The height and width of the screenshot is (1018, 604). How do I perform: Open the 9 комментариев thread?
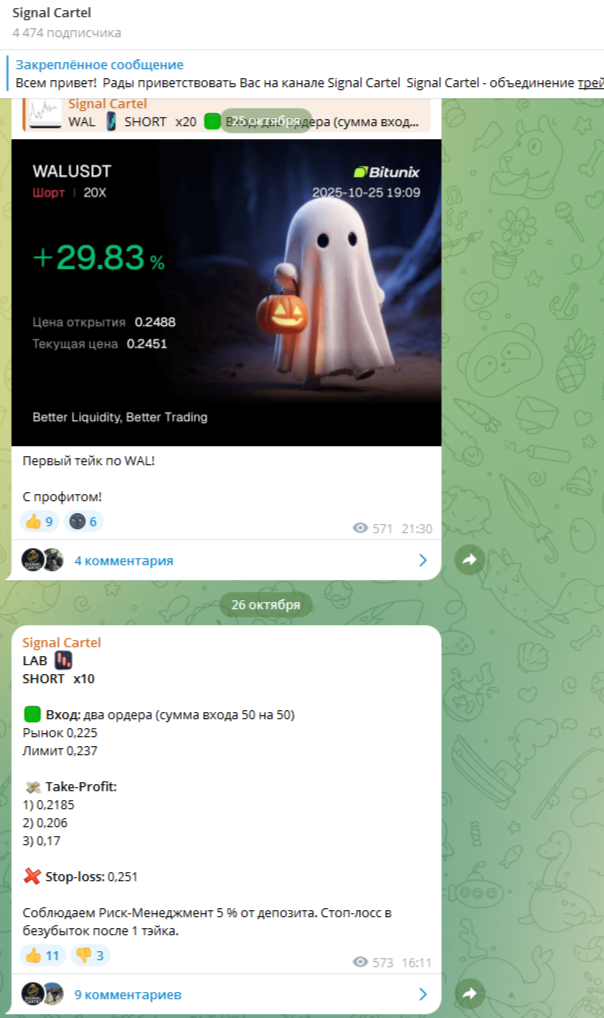[127, 994]
